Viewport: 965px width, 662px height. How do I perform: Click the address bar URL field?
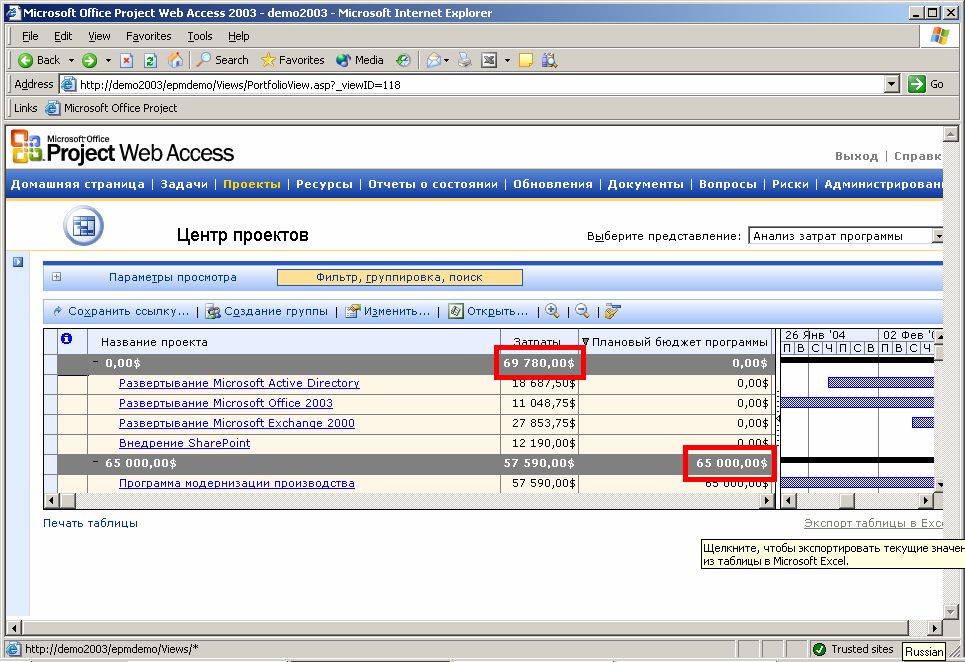[480, 85]
